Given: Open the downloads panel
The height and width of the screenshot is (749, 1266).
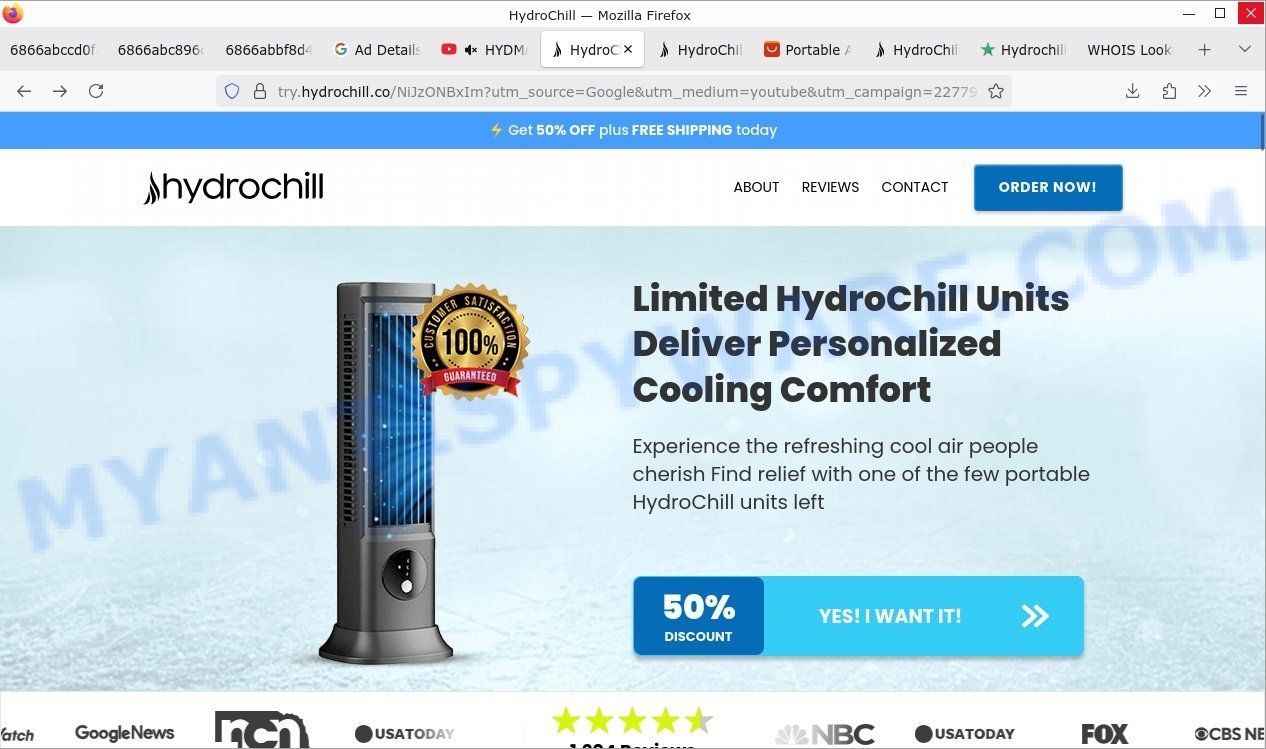Looking at the screenshot, I should (1132, 91).
